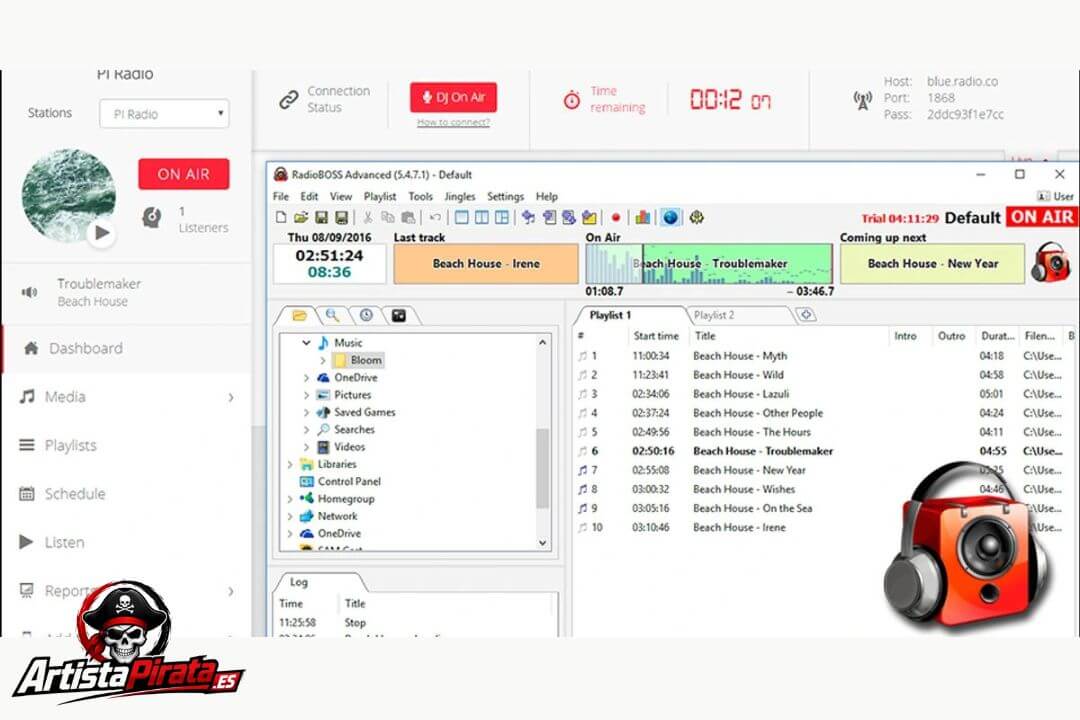The height and width of the screenshot is (720, 1080).
Task: Play the station with the artwork play button
Action: click(x=101, y=233)
